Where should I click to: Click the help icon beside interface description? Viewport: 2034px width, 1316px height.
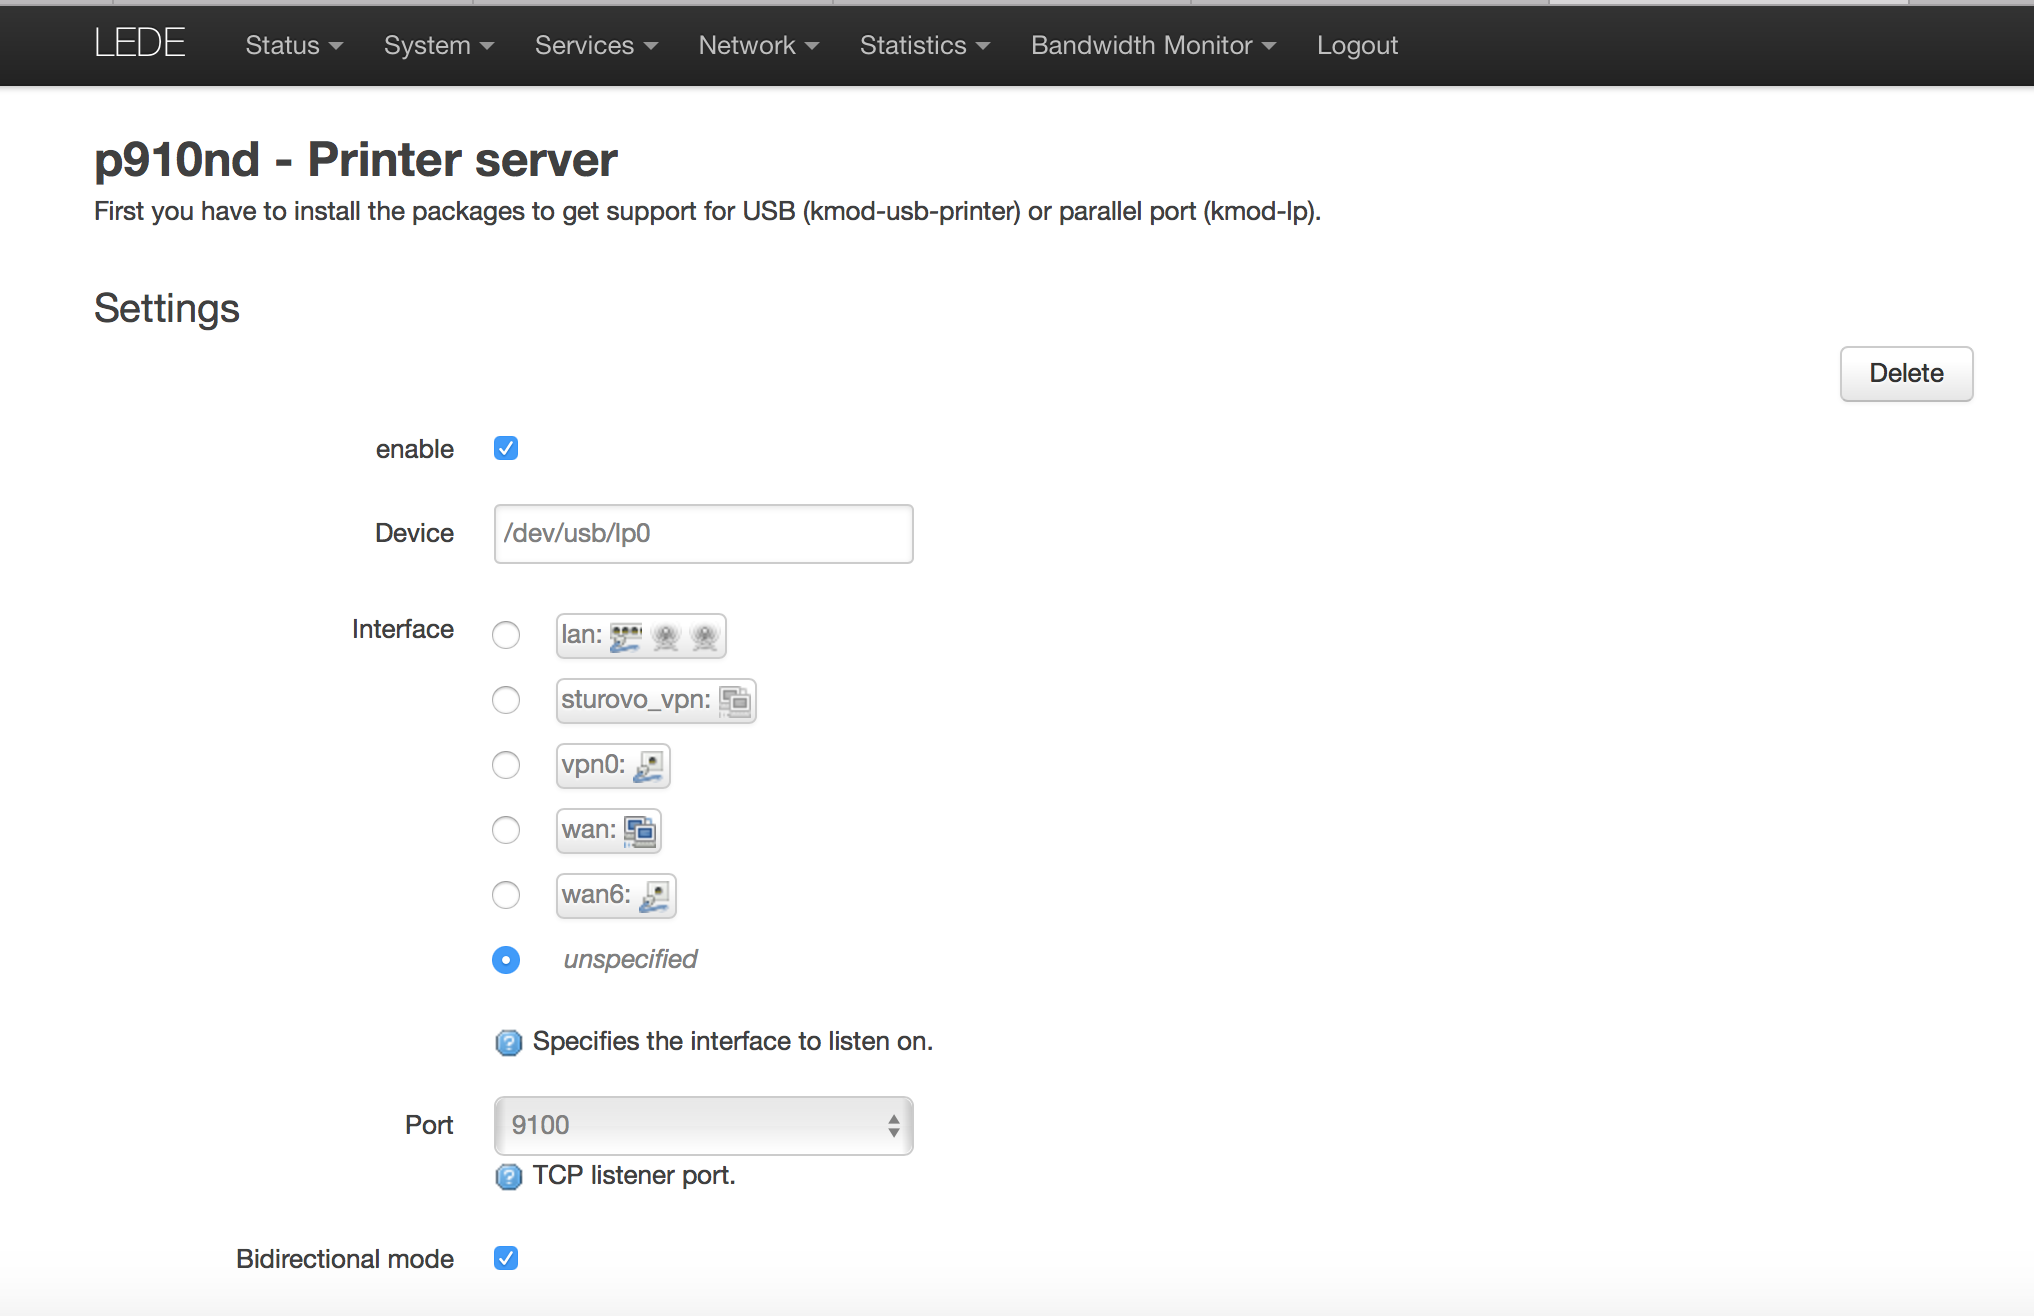point(509,1043)
